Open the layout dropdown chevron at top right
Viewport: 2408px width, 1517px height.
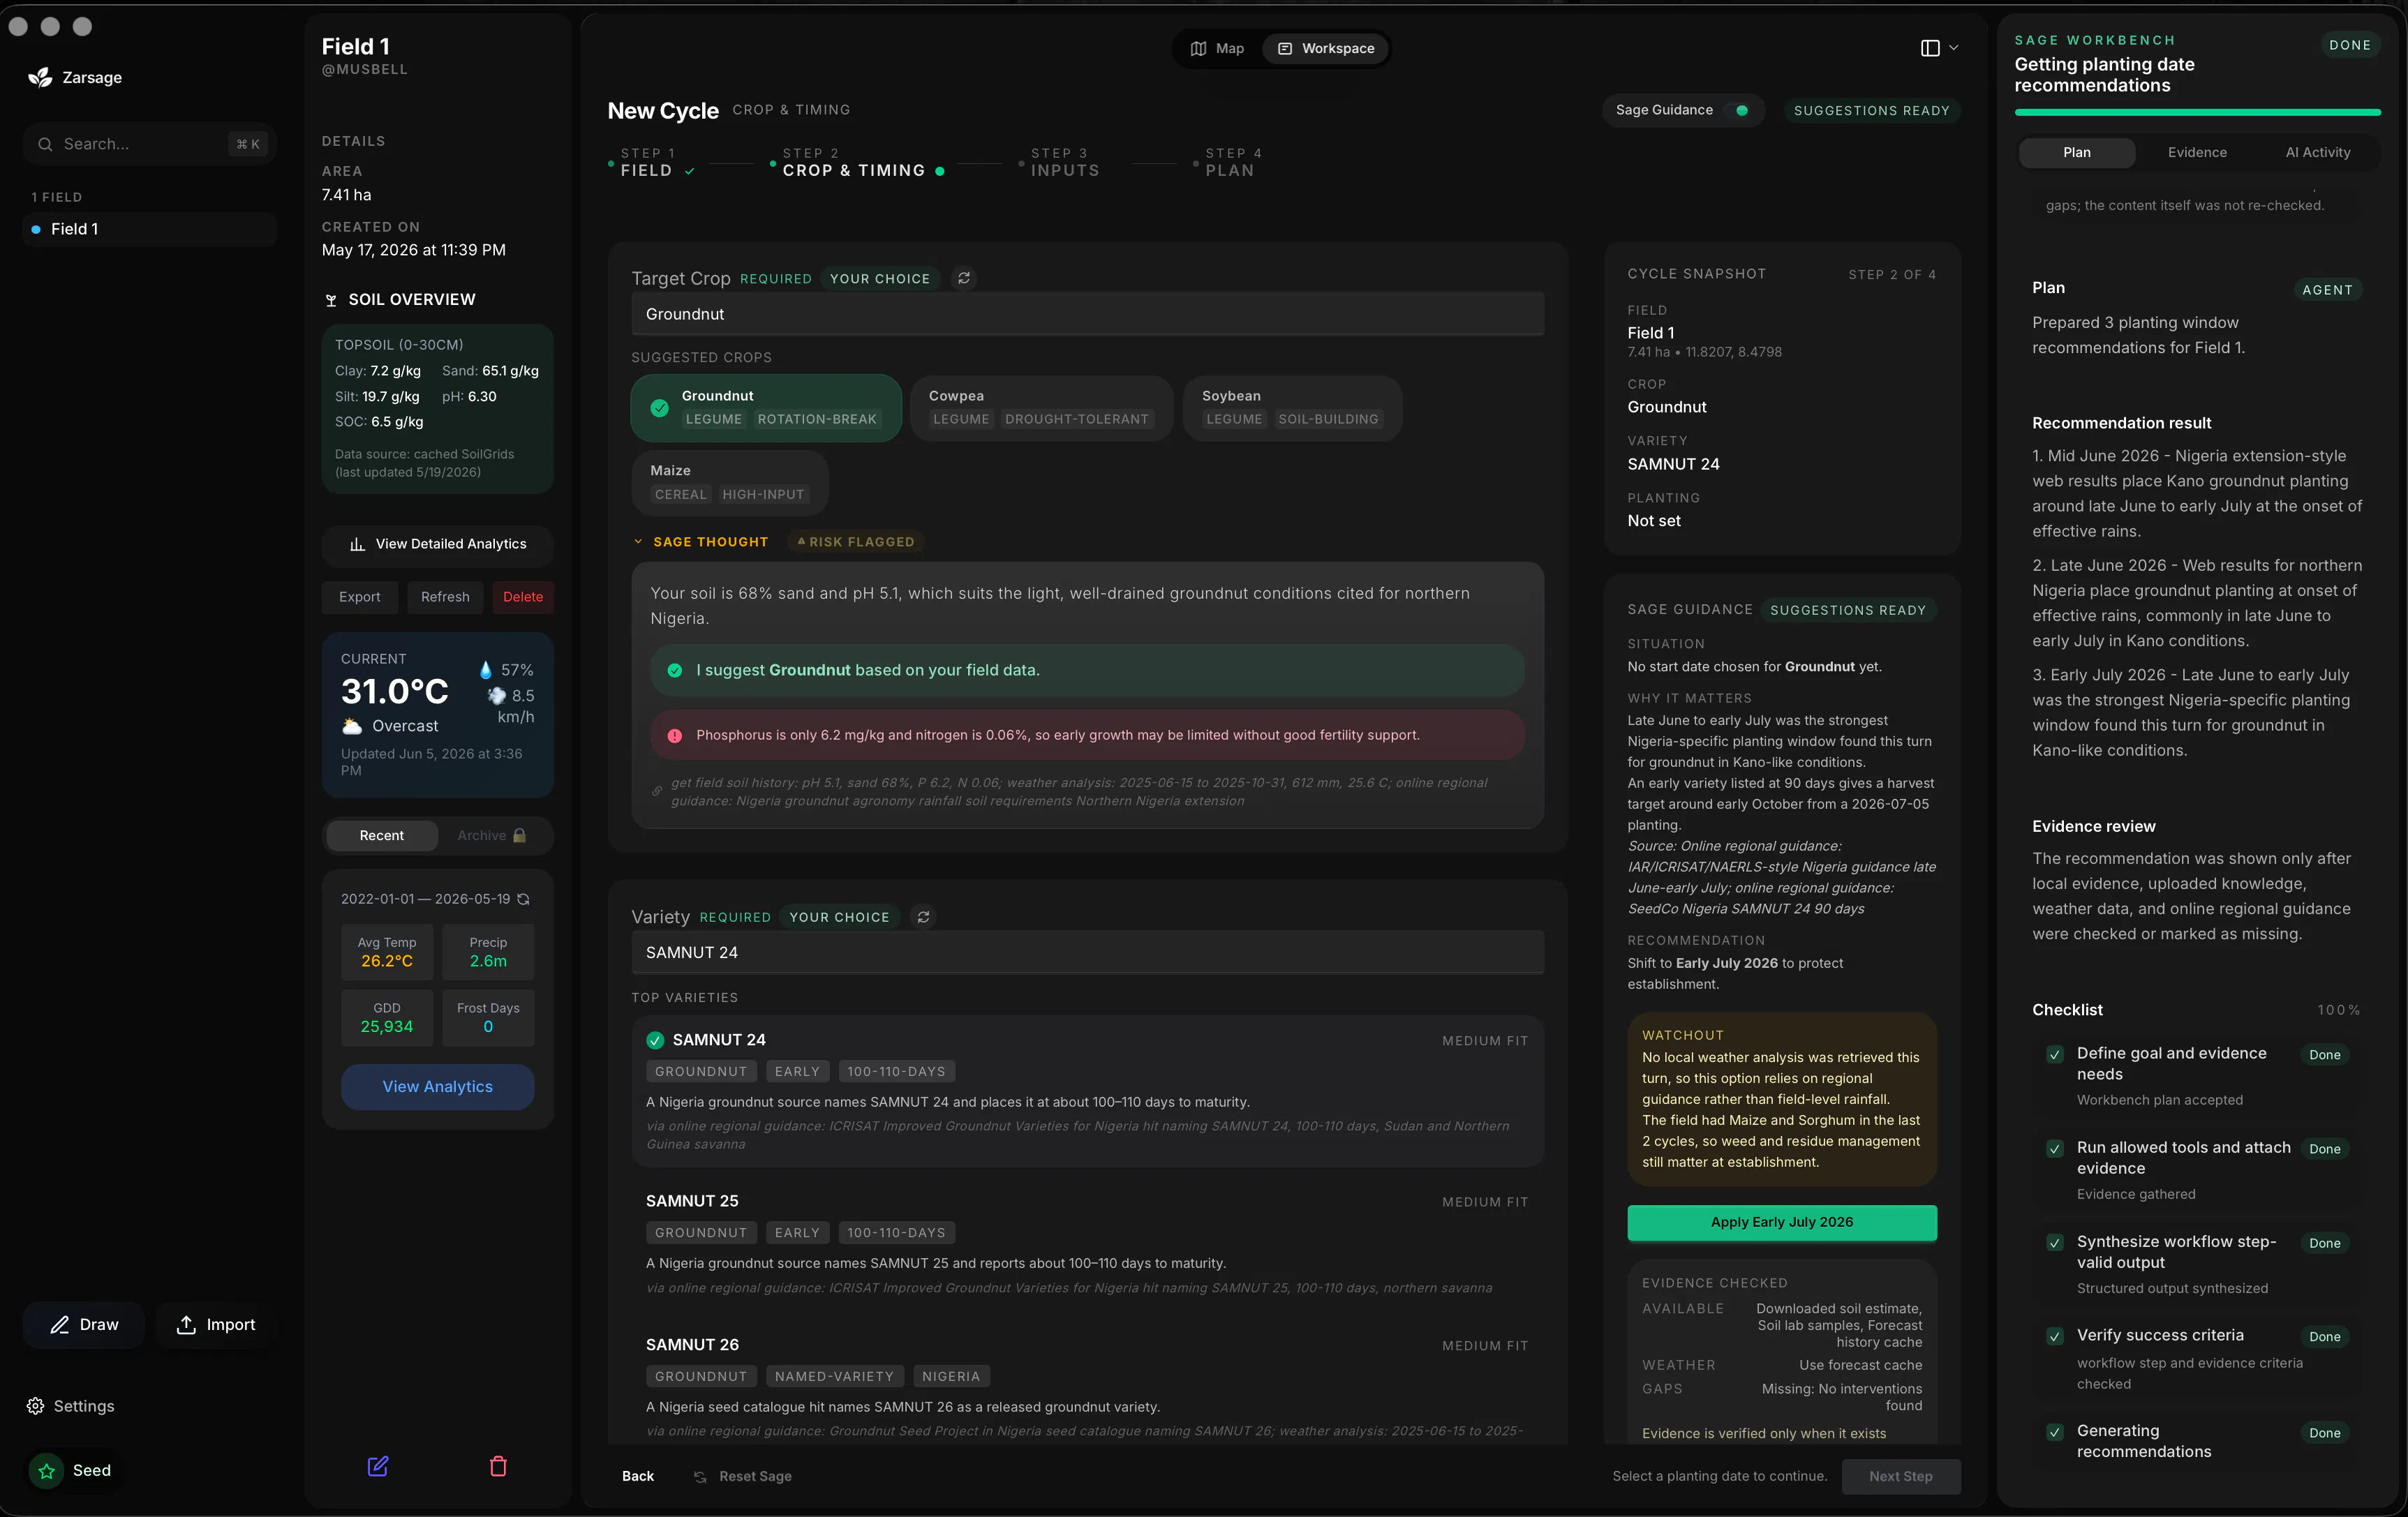click(x=1953, y=48)
